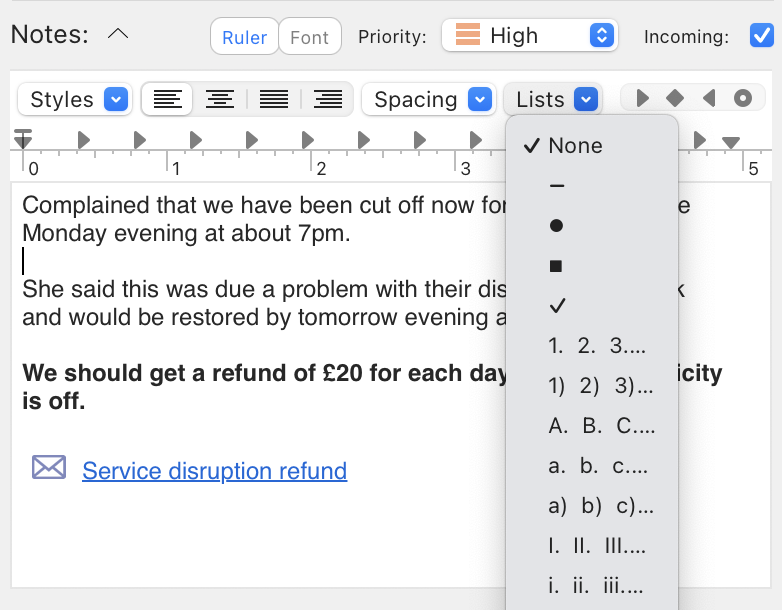Screen dimensions: 782x610
Task: Click the envelope icon beside refund link
Action: click(x=49, y=468)
